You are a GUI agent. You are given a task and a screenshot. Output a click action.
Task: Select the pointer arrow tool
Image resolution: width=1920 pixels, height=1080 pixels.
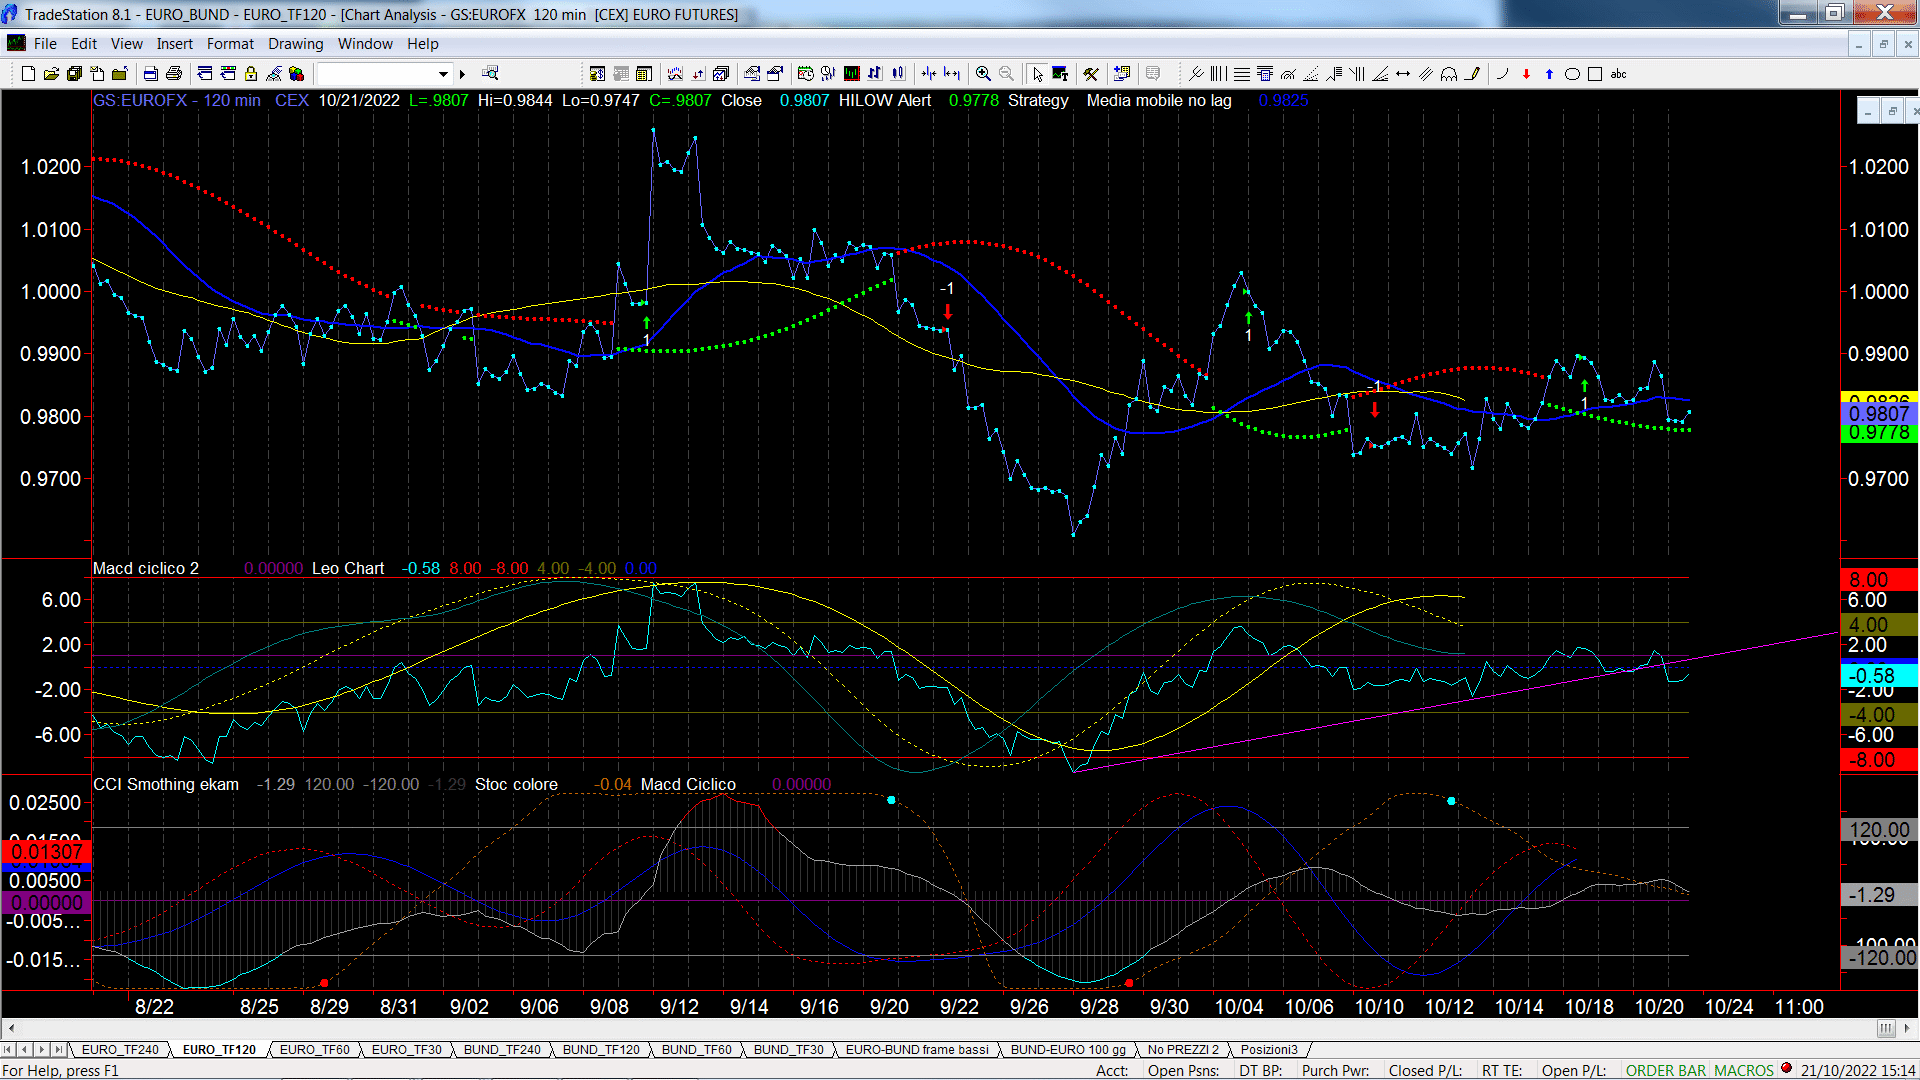pos(1037,73)
